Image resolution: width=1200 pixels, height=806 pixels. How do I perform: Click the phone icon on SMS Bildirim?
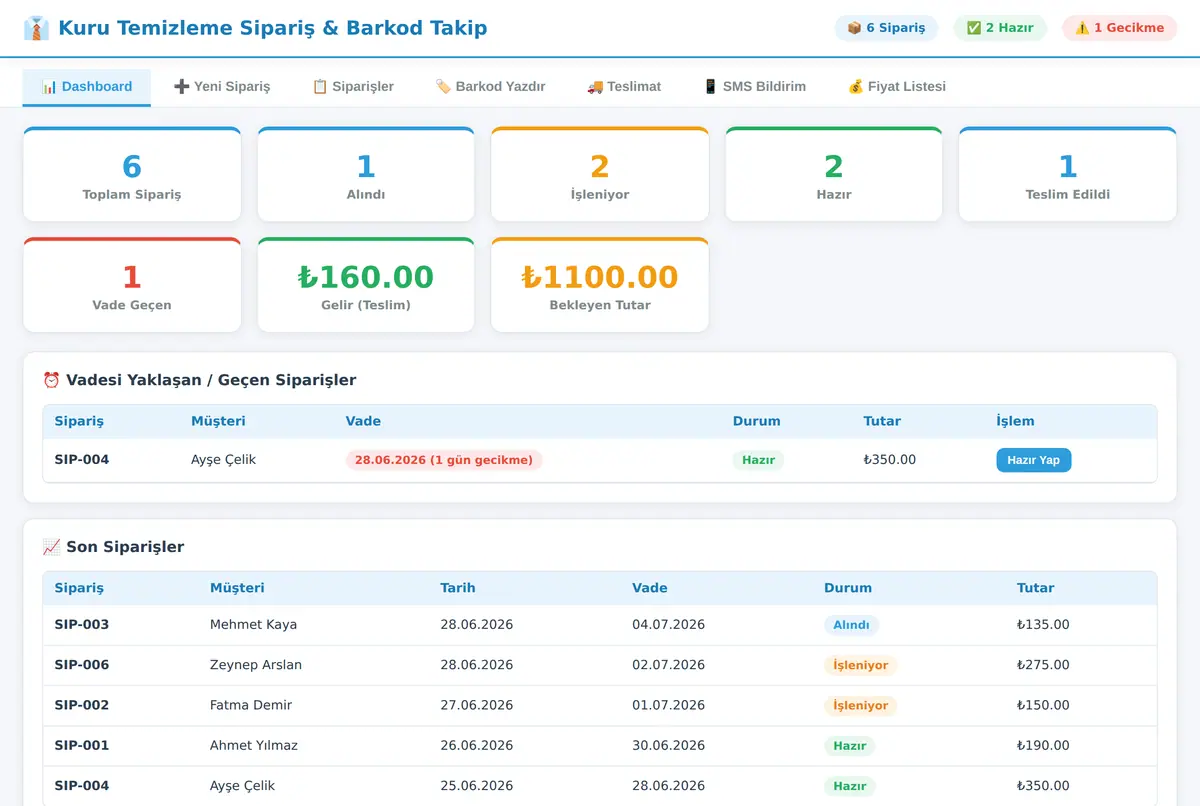click(x=710, y=87)
